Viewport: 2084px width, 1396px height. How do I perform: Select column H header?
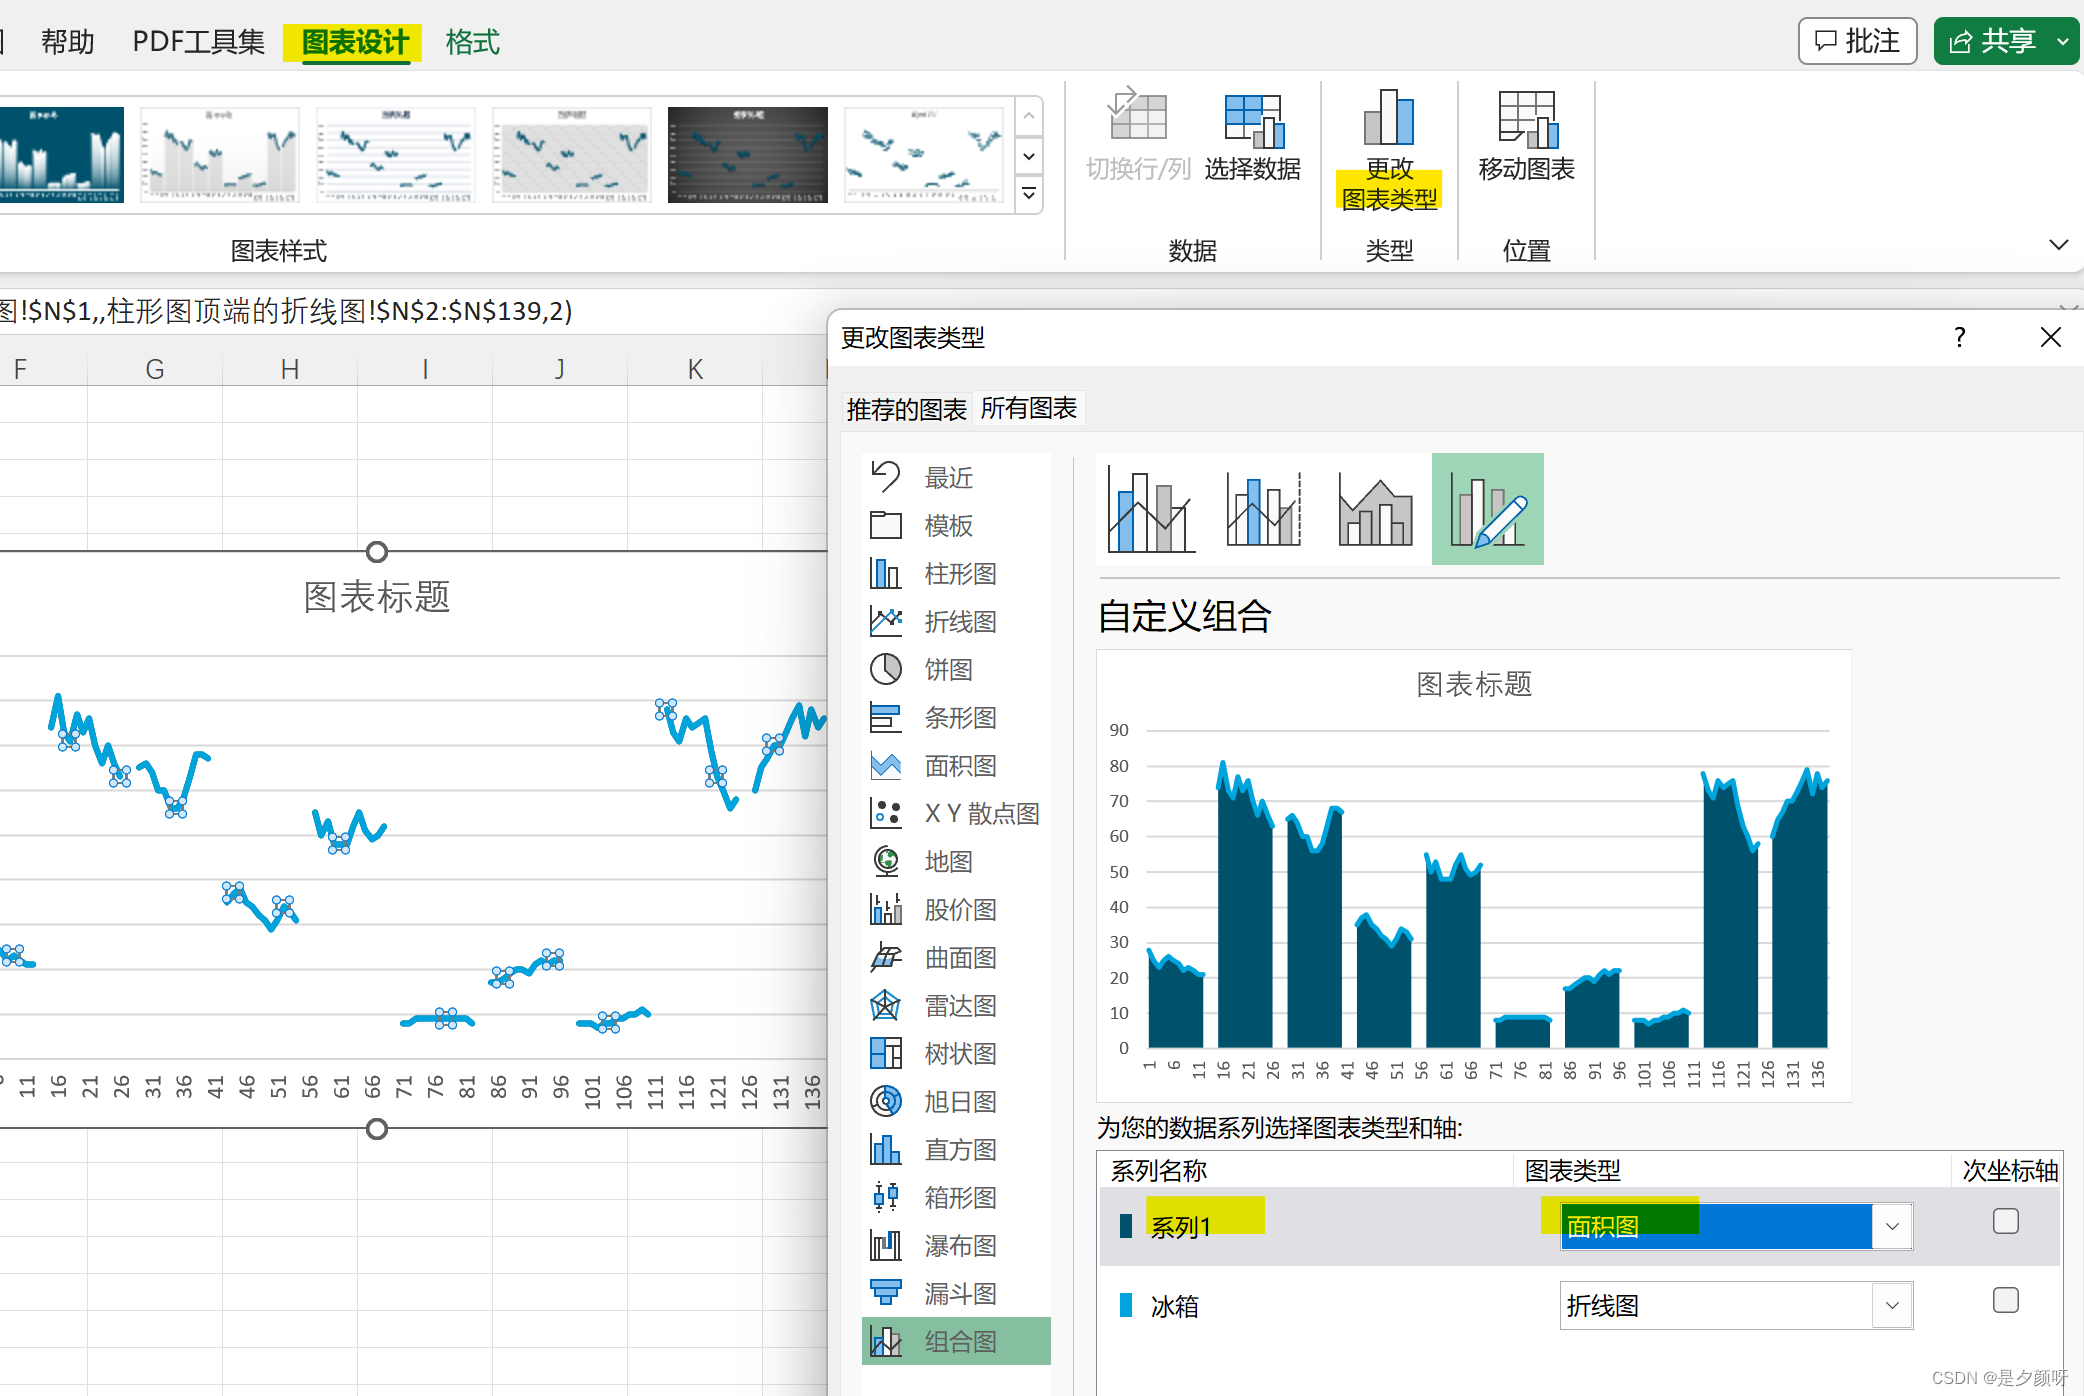point(290,369)
